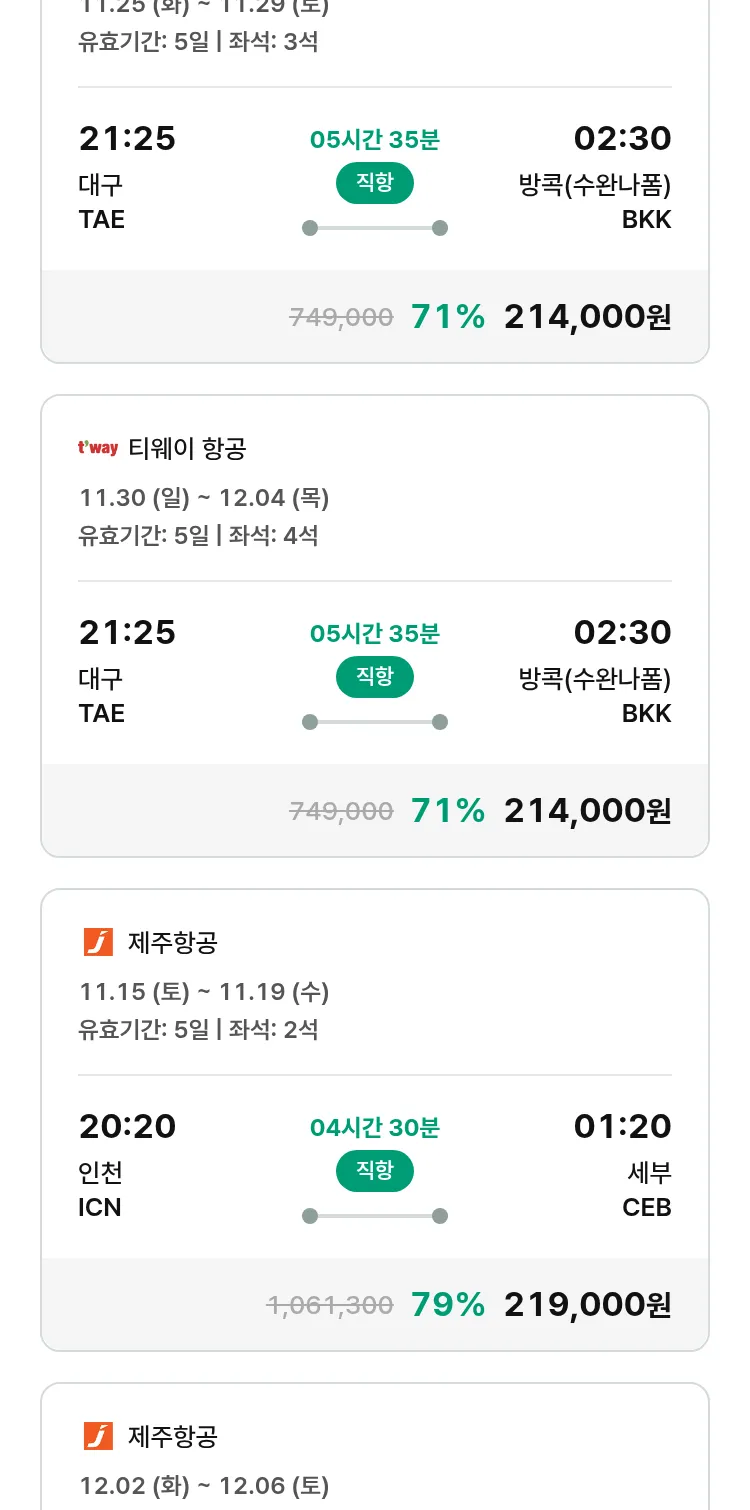
Task: Click the 11.30 (일) ~ 12.04 (목) date range
Action: [x=204, y=497]
